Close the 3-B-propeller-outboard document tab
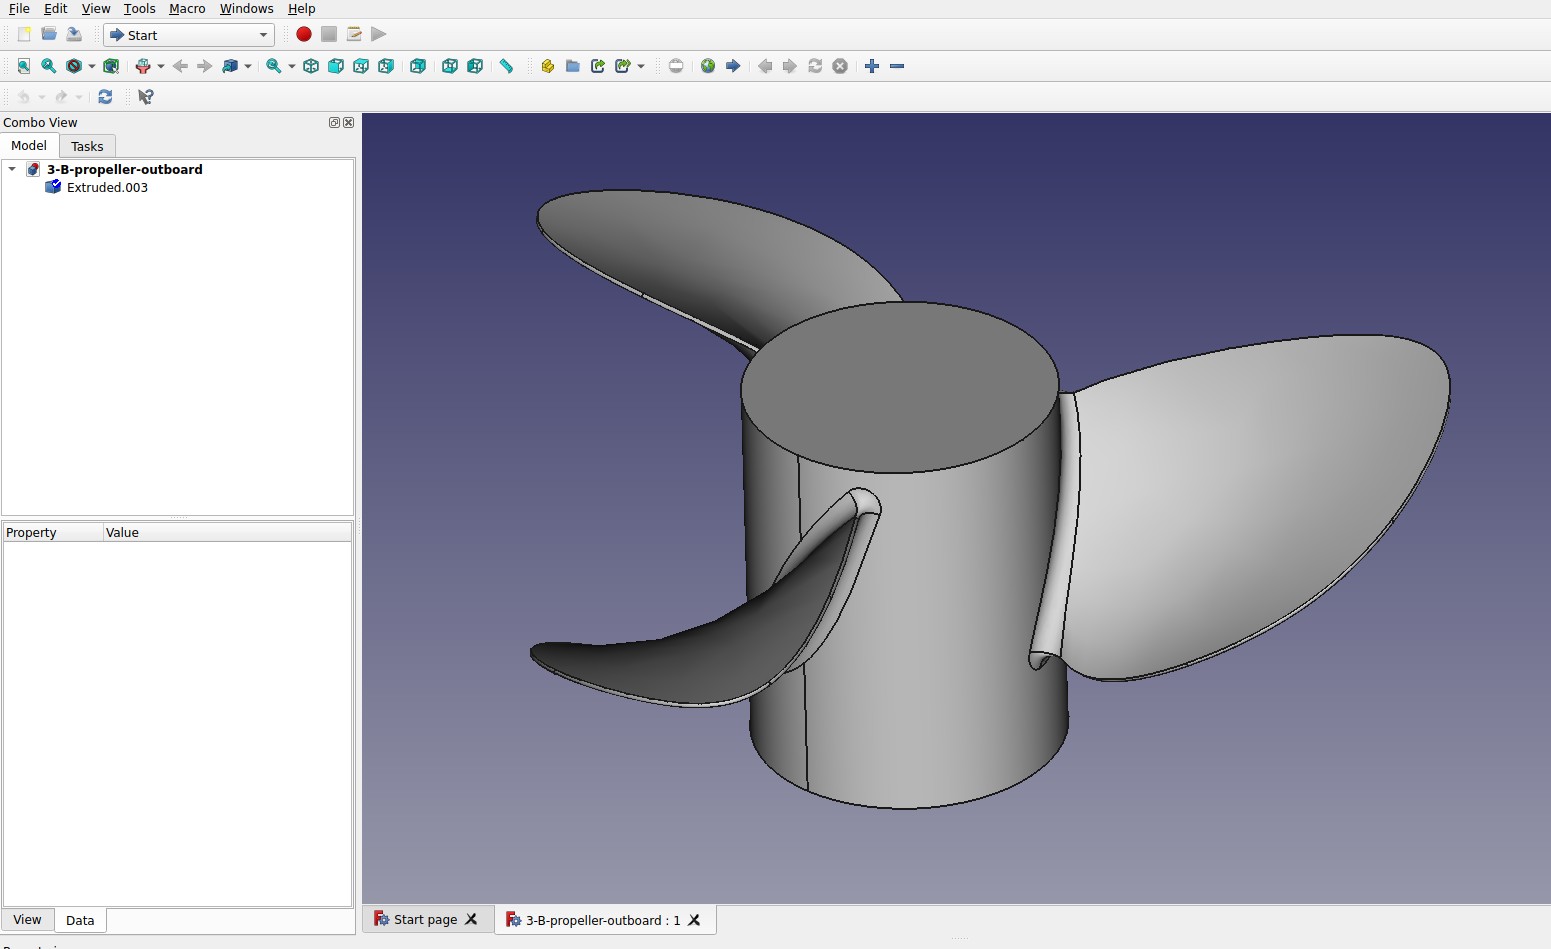Viewport: 1551px width, 949px height. 694,920
